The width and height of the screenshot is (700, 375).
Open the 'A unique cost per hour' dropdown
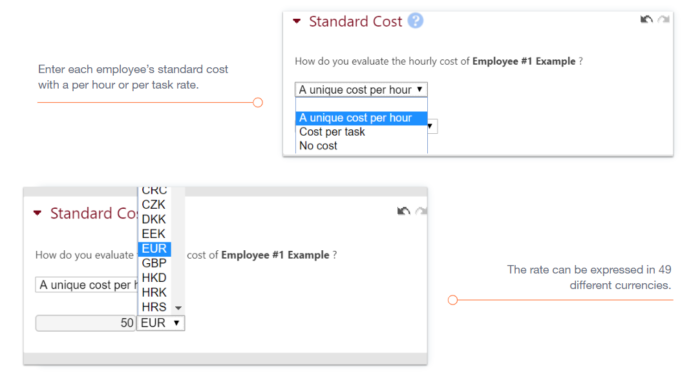pos(361,90)
